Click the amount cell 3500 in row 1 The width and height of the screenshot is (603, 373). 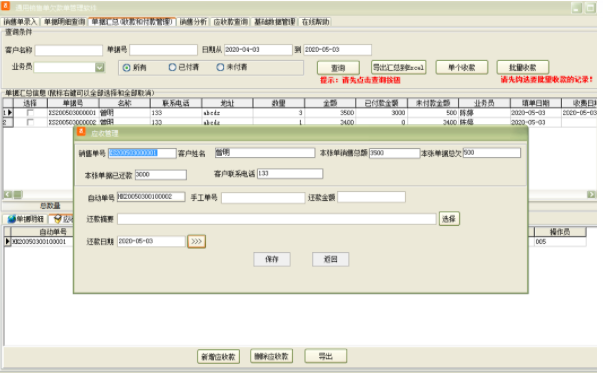[x=330, y=113]
